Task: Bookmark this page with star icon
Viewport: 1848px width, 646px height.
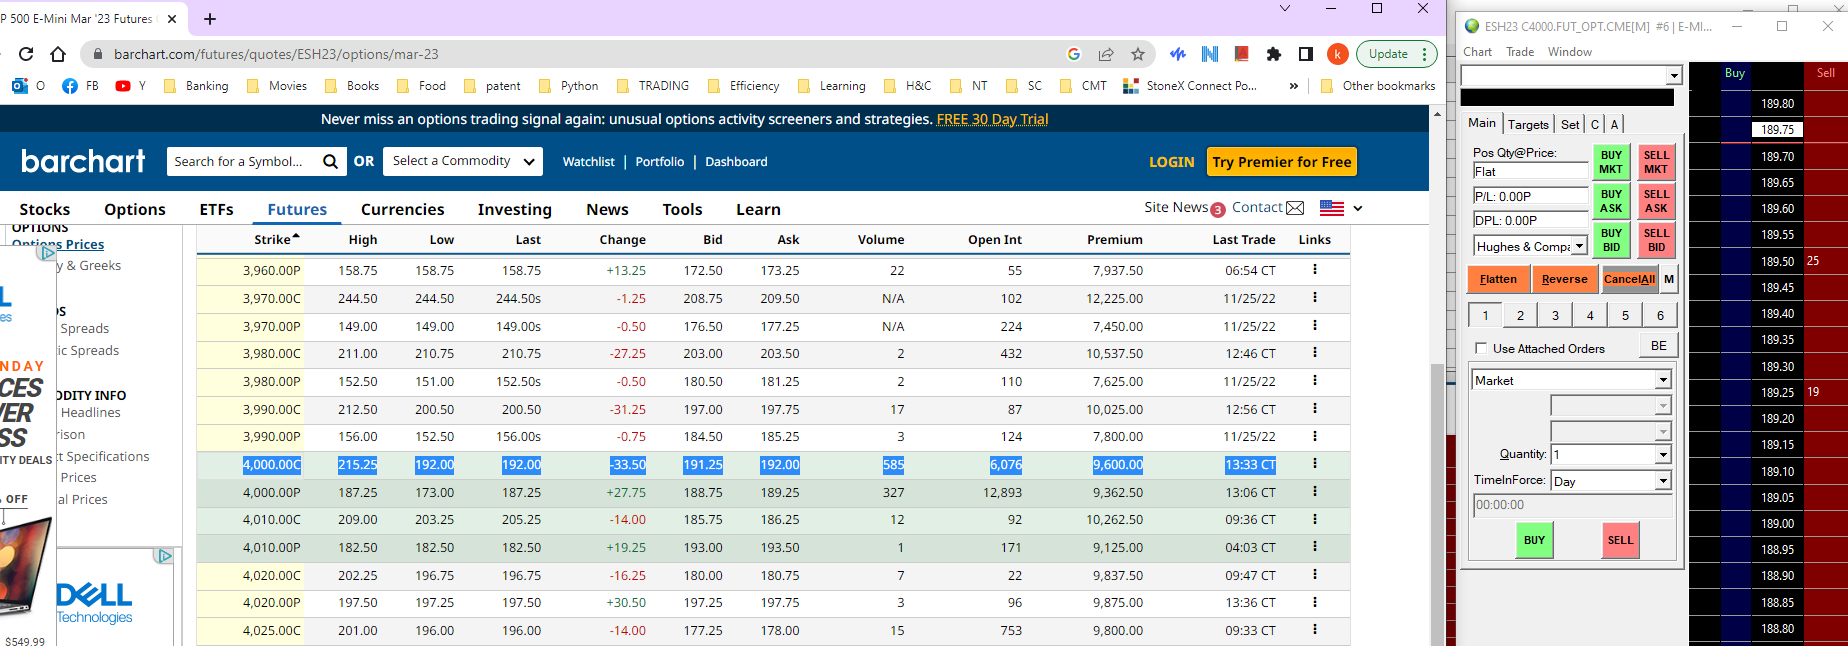Action: [1138, 54]
